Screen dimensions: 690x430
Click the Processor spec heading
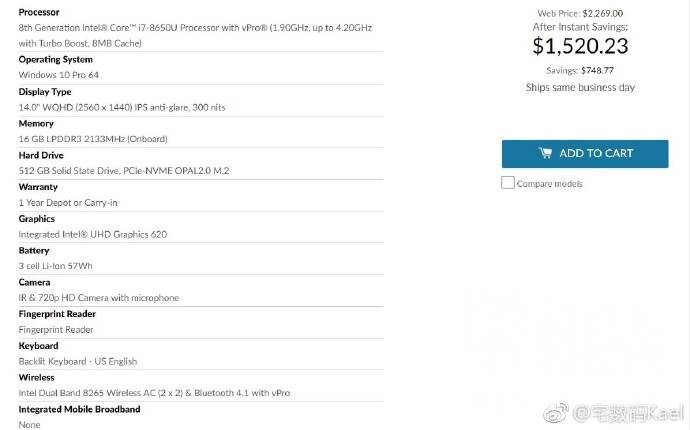tap(39, 12)
